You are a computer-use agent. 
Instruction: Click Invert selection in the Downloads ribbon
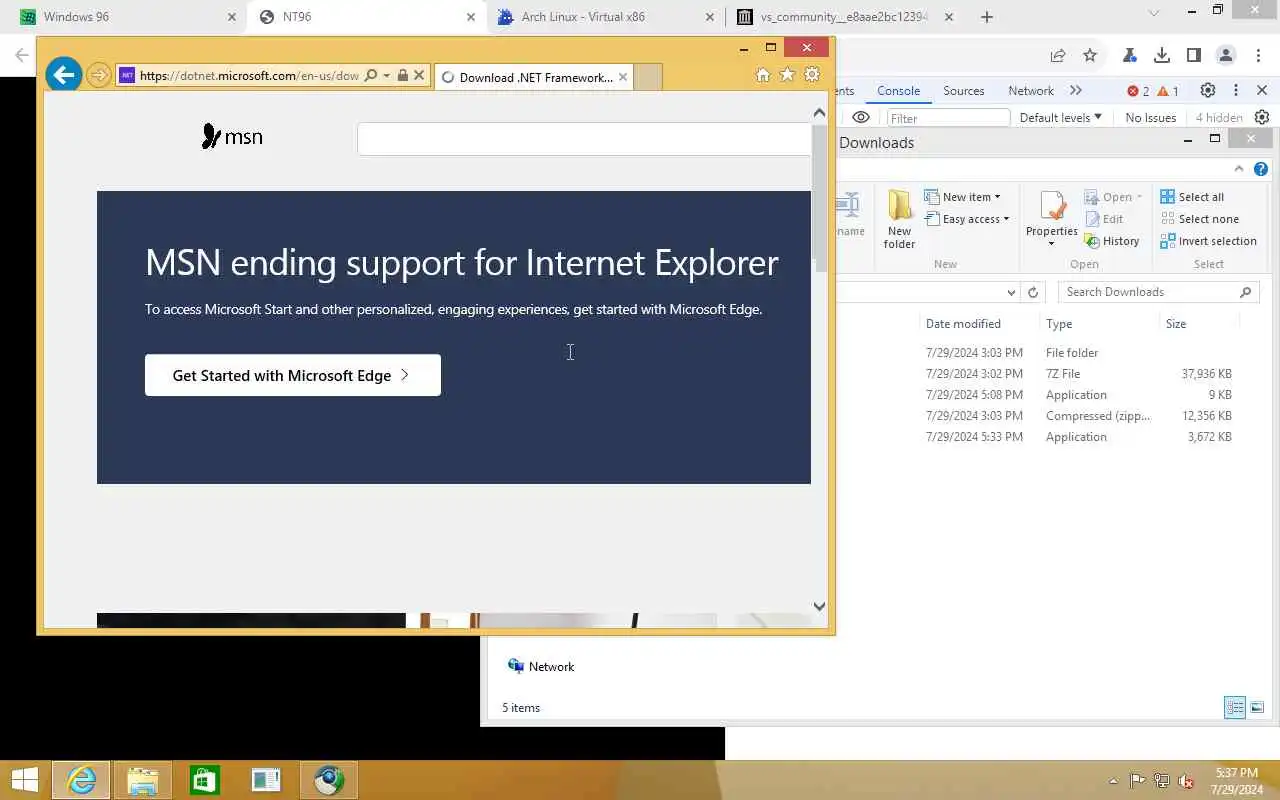coord(1208,241)
